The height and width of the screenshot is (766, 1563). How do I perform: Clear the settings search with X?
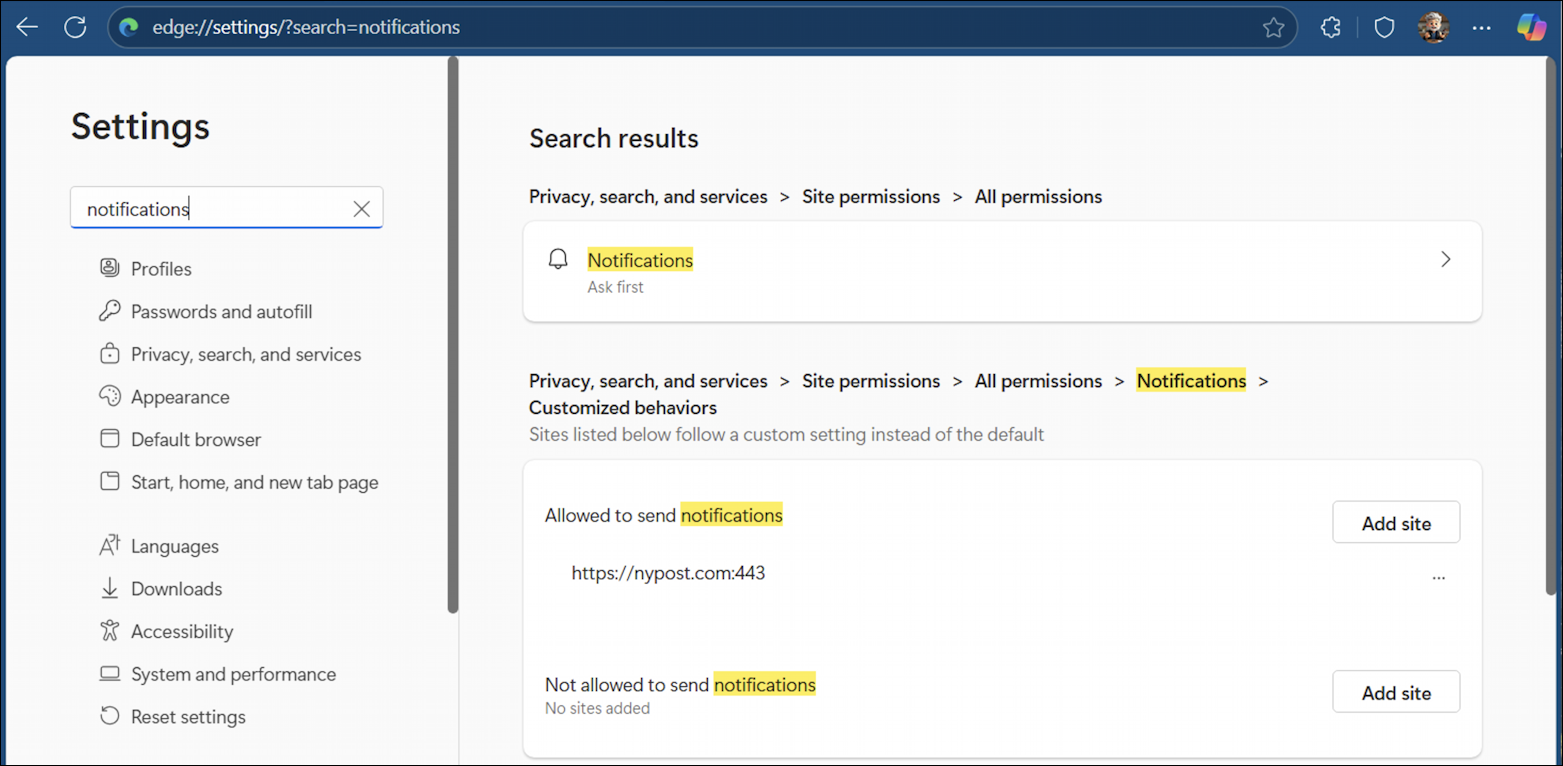(361, 209)
